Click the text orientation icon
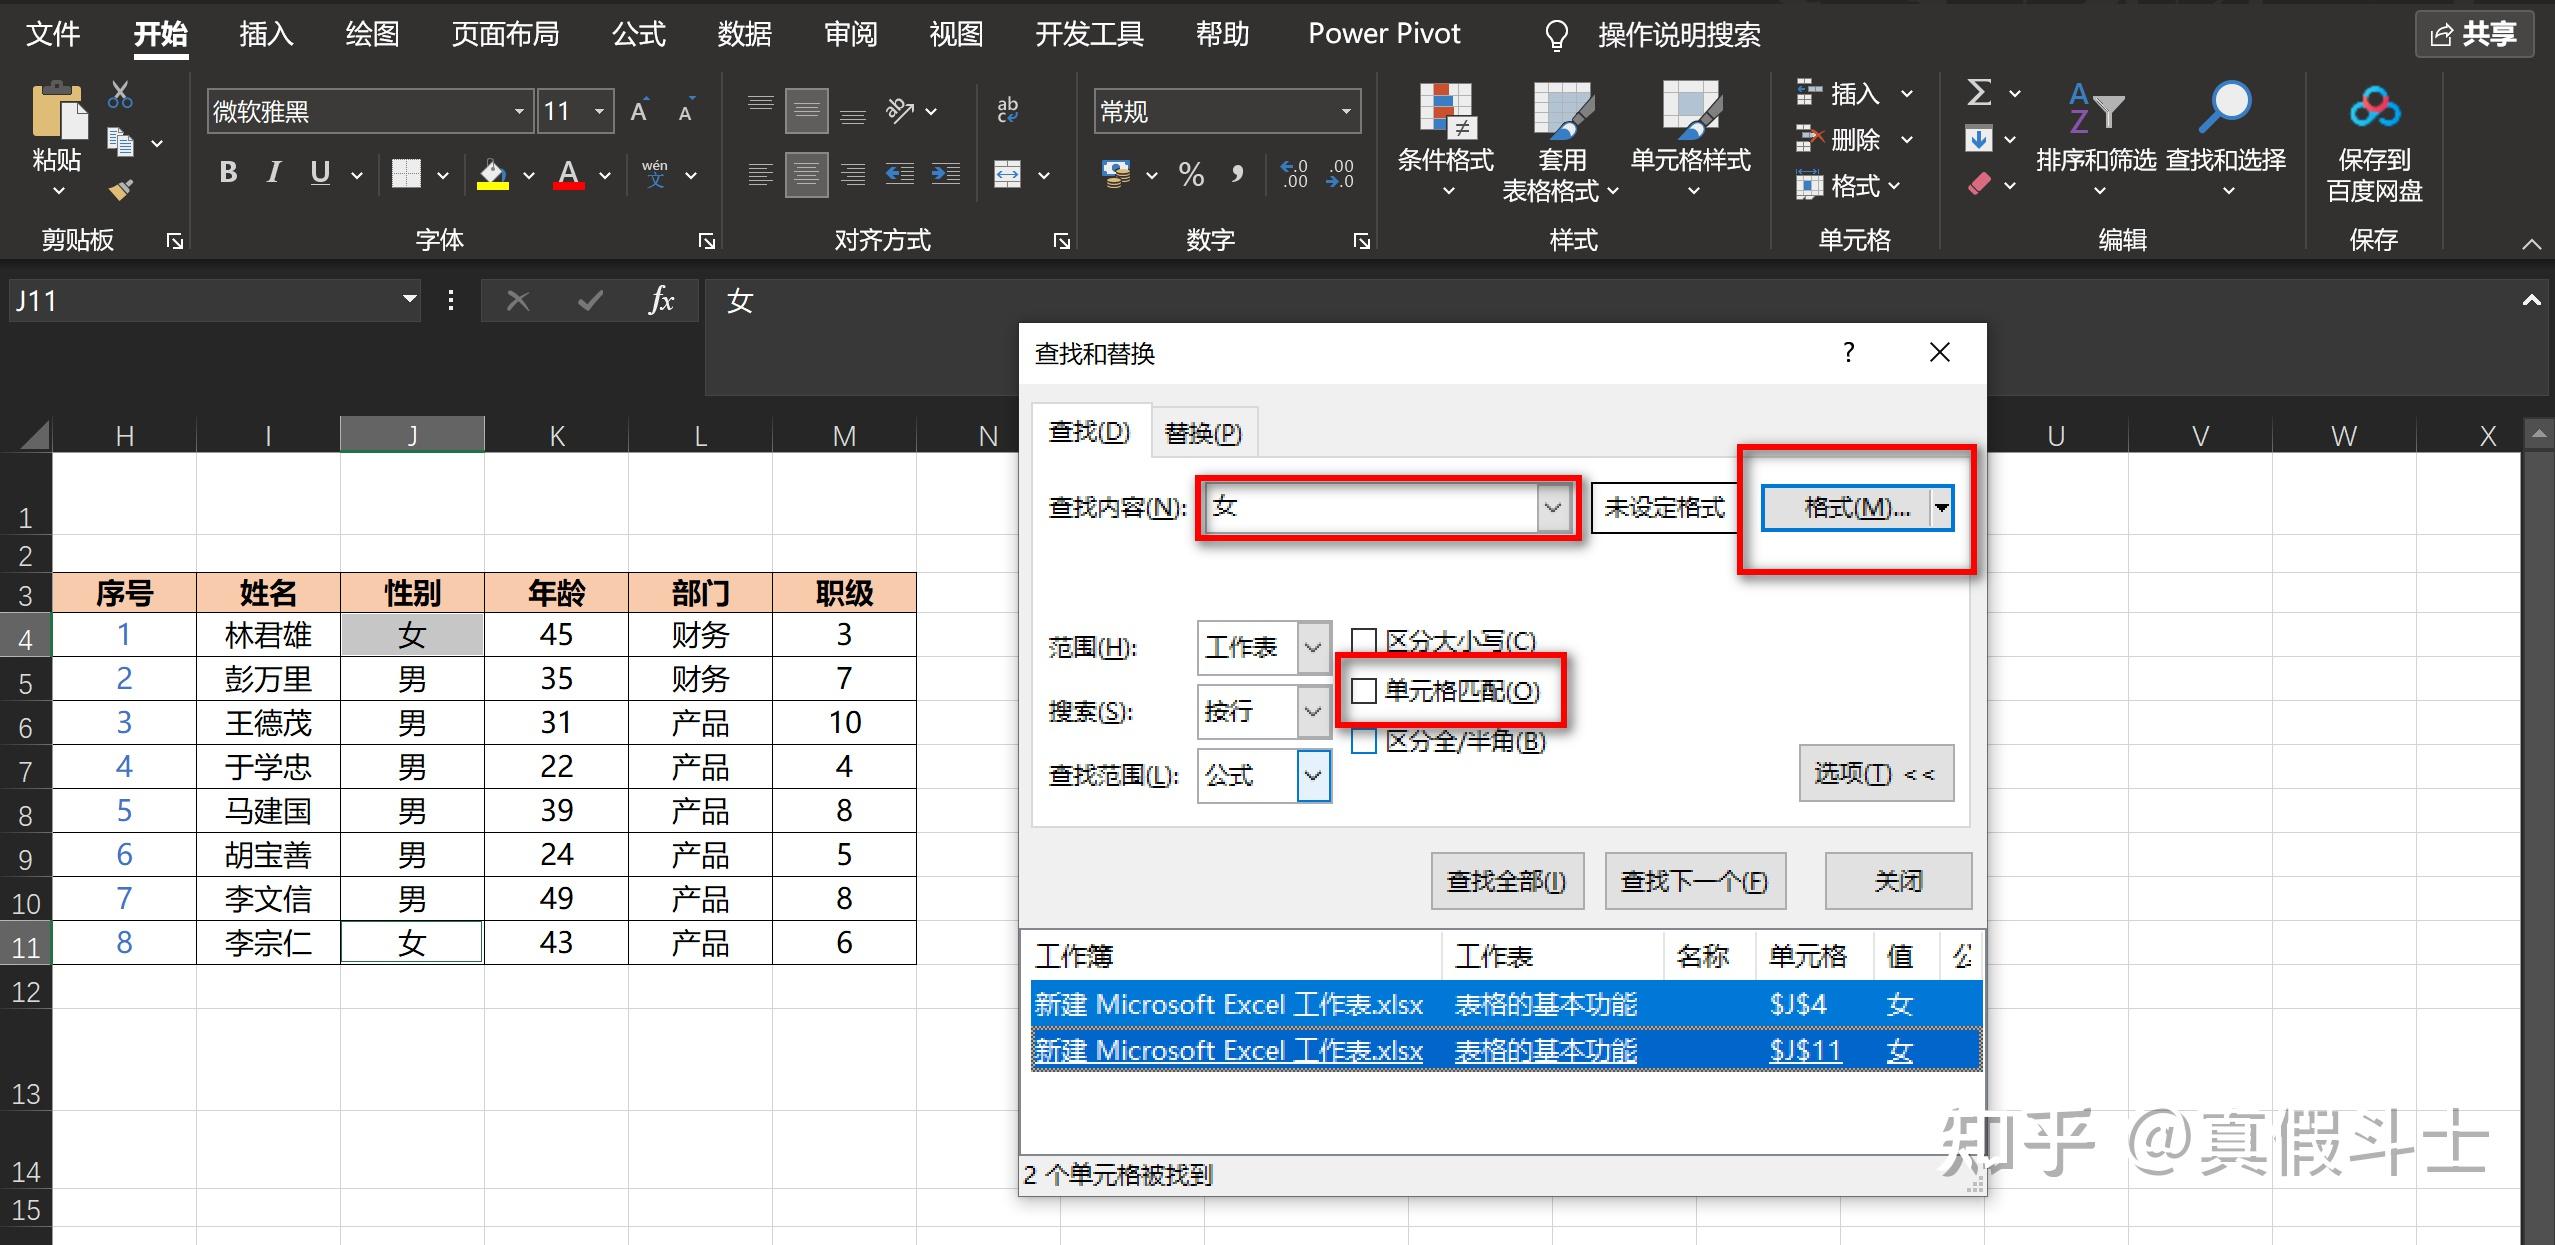This screenshot has height=1245, width=2555. pyautogui.click(x=900, y=110)
